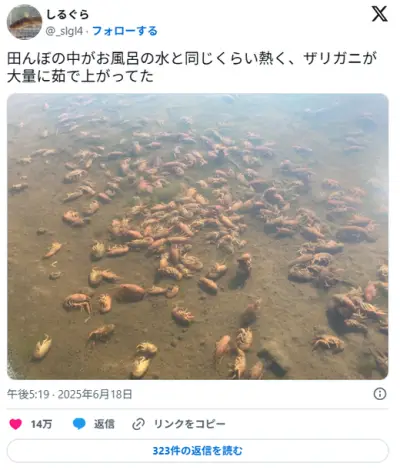The image size is (400, 470).
Task: Click the X logo icon
Action: coord(379,14)
